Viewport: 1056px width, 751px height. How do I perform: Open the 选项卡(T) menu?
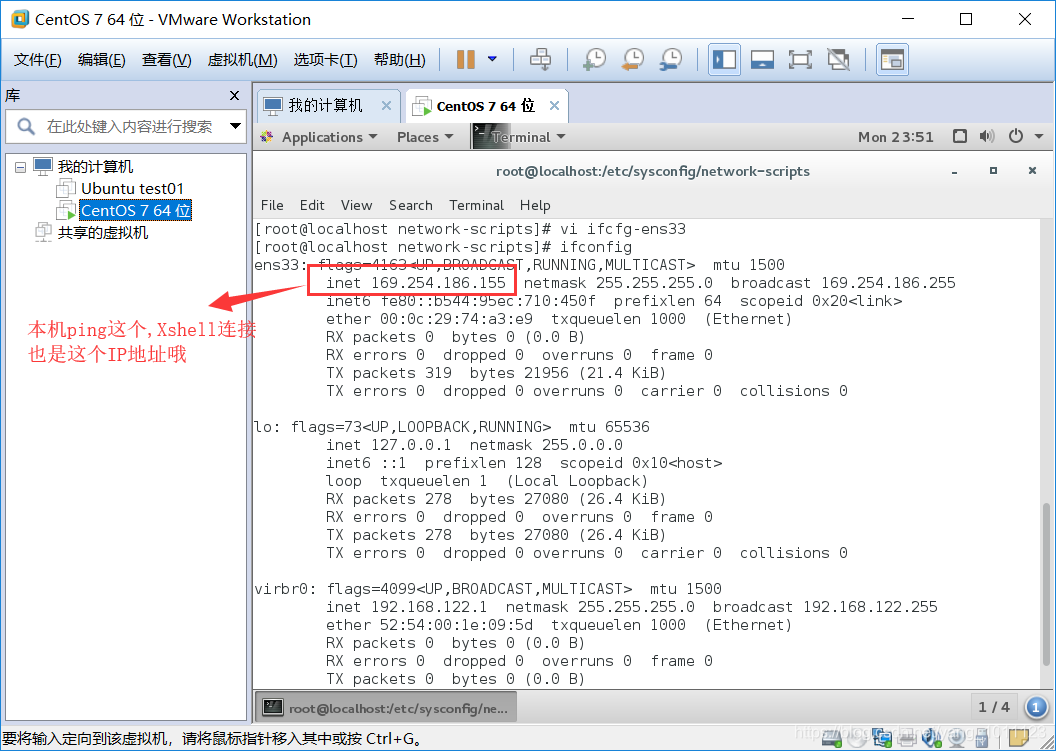326,60
